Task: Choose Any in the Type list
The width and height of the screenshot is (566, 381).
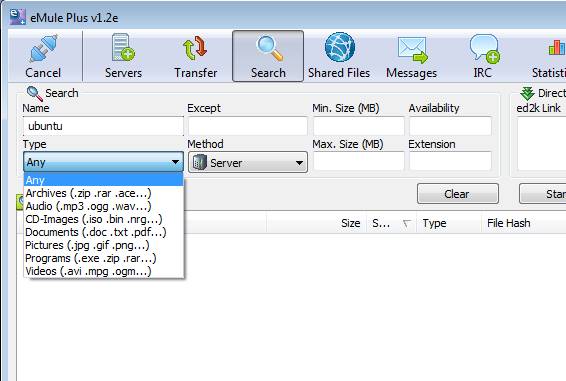Action: pos(104,179)
